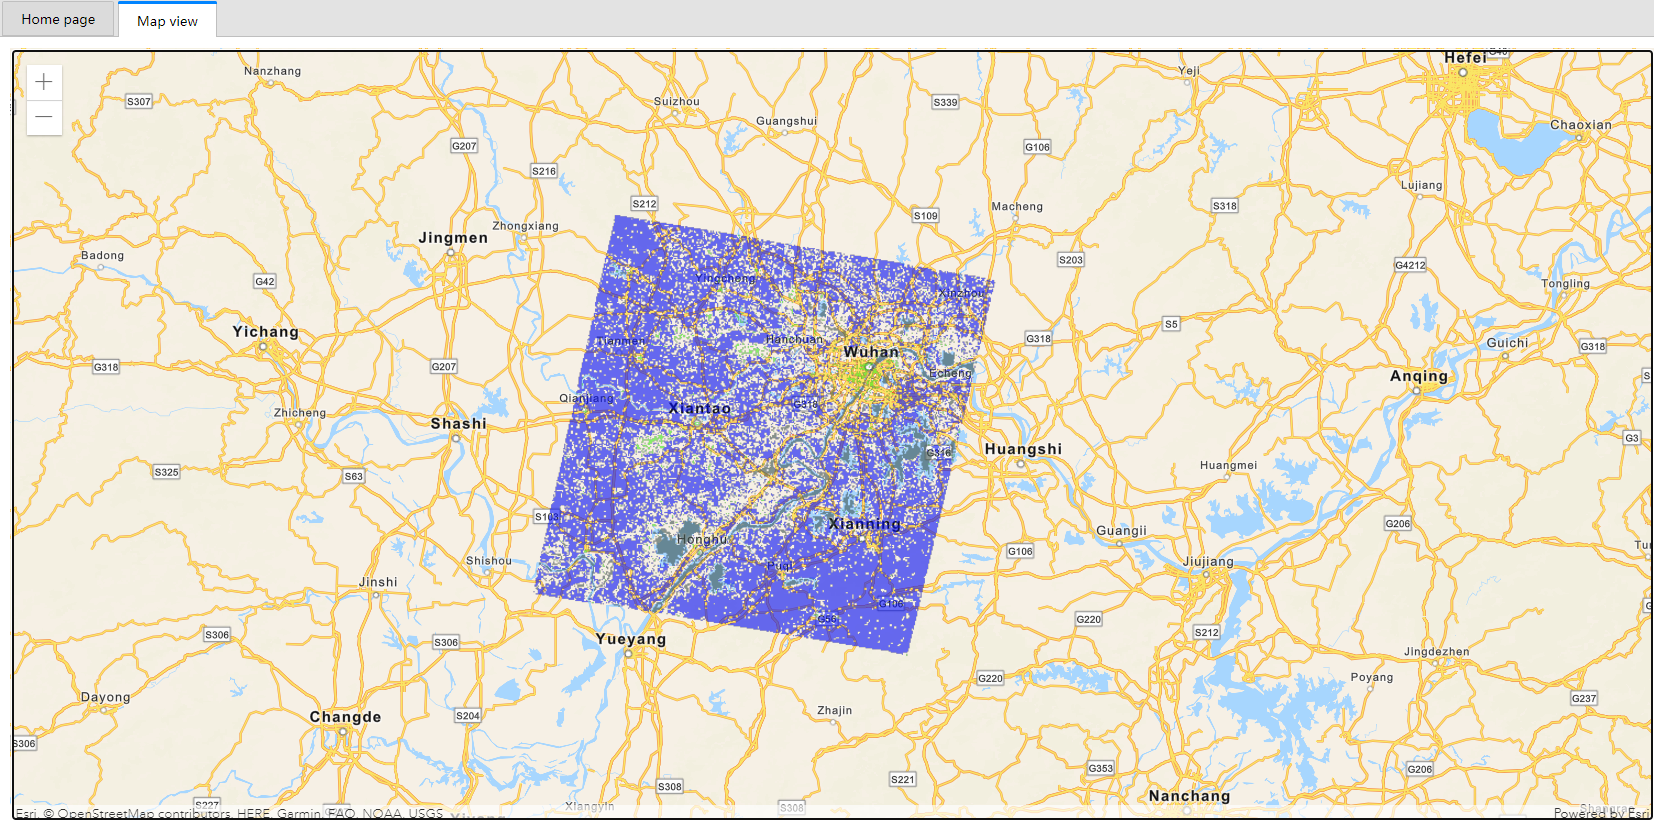Click the G4212 road shield

click(1410, 265)
